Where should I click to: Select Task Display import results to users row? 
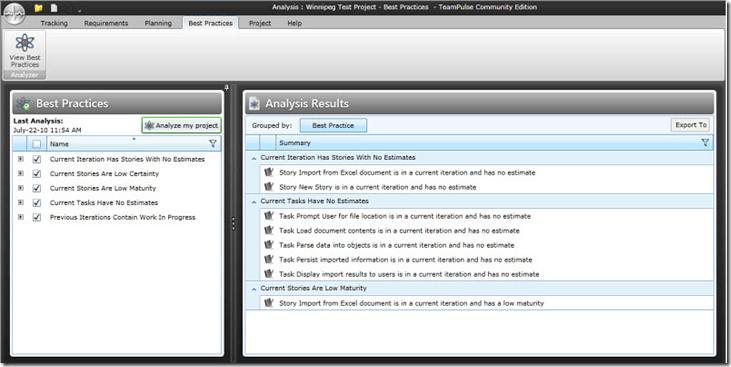click(x=487, y=274)
